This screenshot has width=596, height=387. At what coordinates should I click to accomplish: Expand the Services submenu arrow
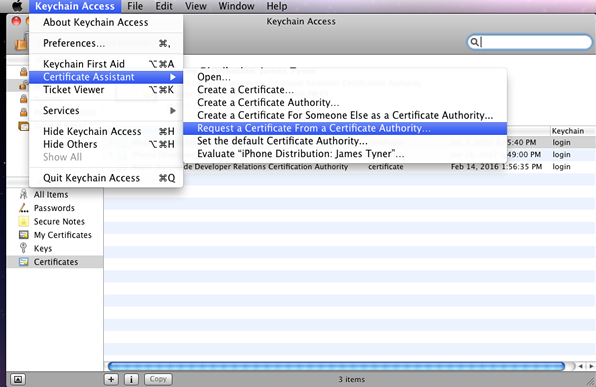point(173,110)
